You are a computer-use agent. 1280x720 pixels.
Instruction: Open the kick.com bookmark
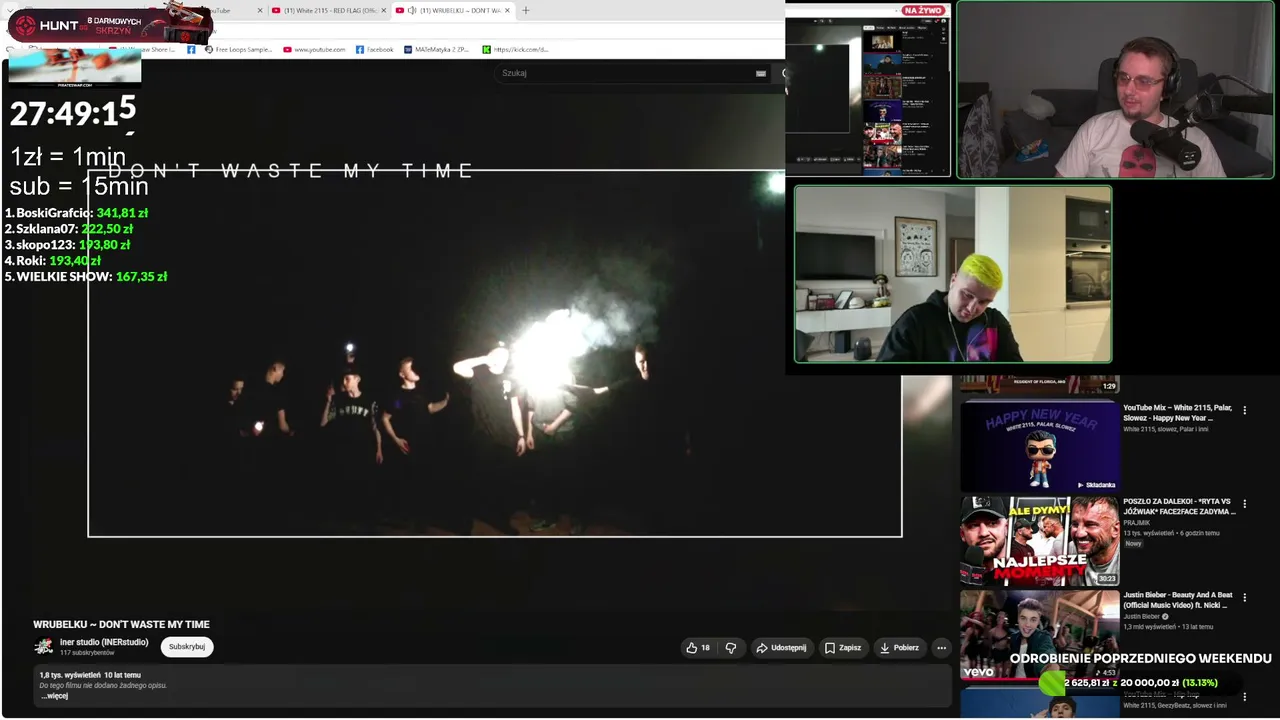[516, 49]
